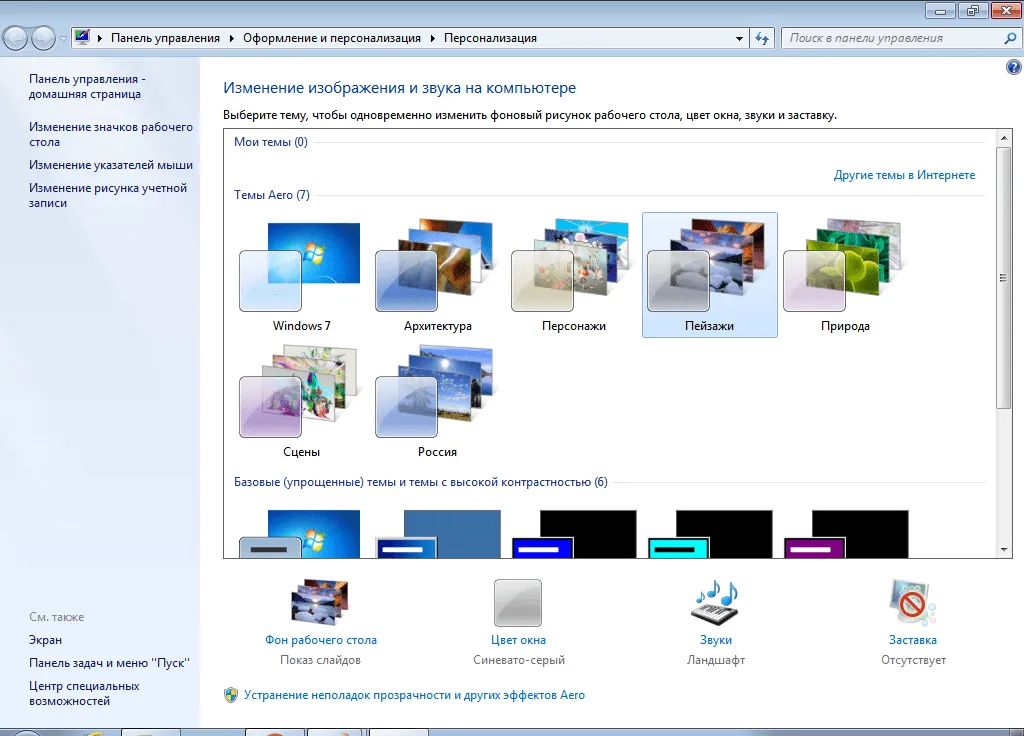Open the Screen Saver (Заставка) icon

tap(912, 602)
